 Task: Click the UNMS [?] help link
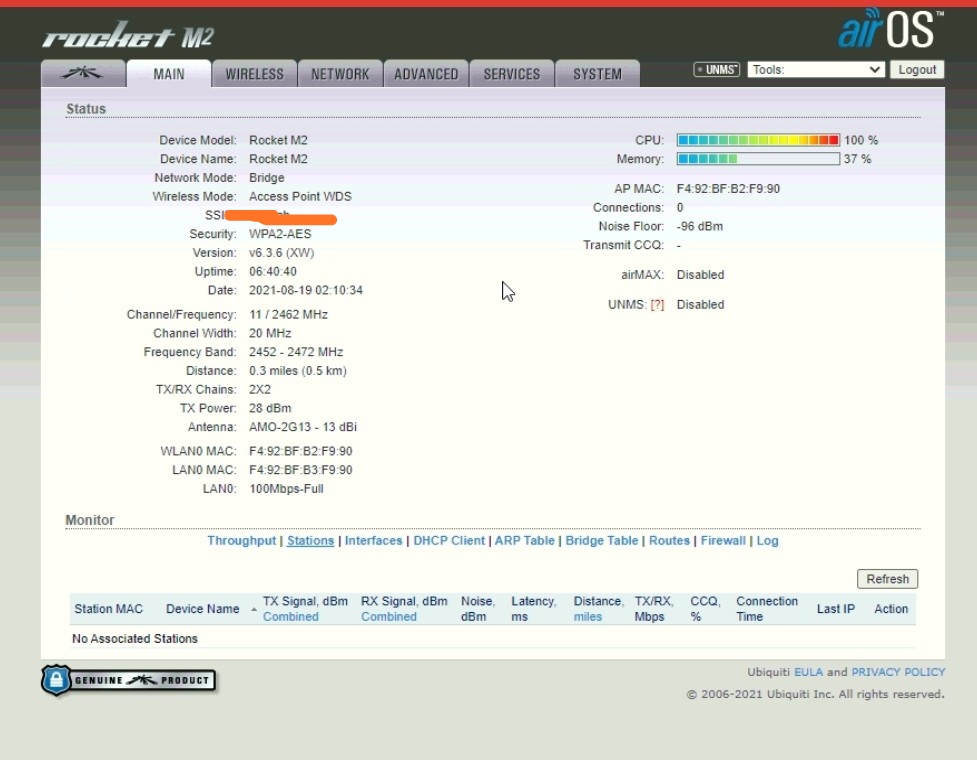657,305
